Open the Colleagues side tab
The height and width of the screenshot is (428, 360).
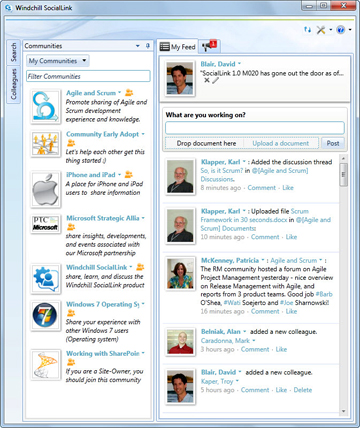click(13, 84)
